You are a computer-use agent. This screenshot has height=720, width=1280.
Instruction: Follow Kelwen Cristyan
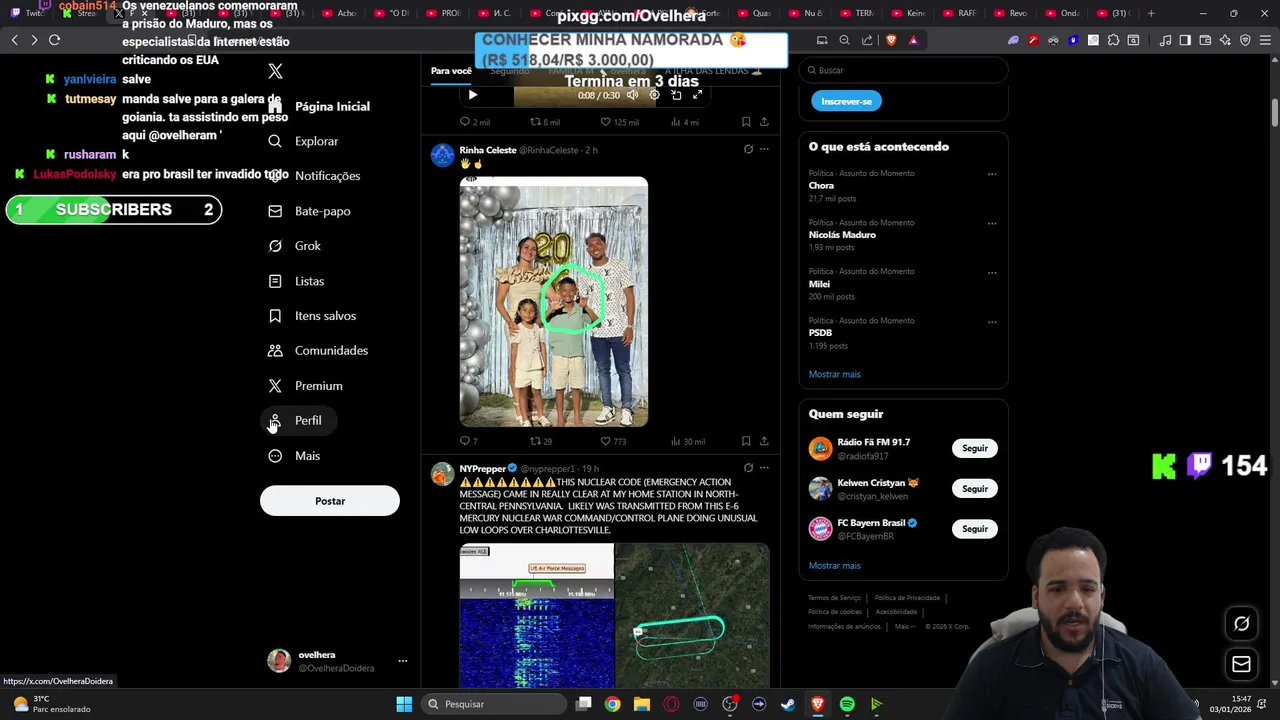pyautogui.click(x=975, y=489)
